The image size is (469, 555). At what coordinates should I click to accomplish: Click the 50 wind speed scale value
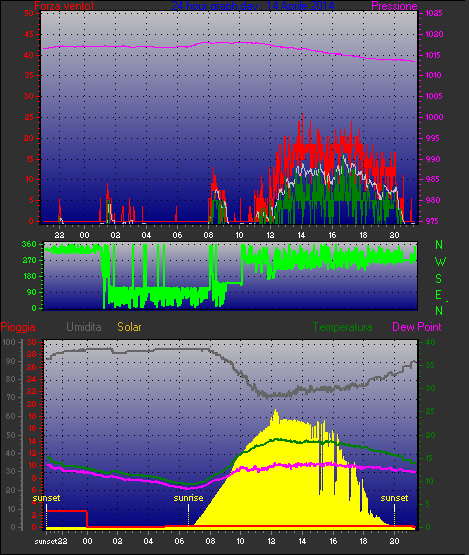point(29,13)
